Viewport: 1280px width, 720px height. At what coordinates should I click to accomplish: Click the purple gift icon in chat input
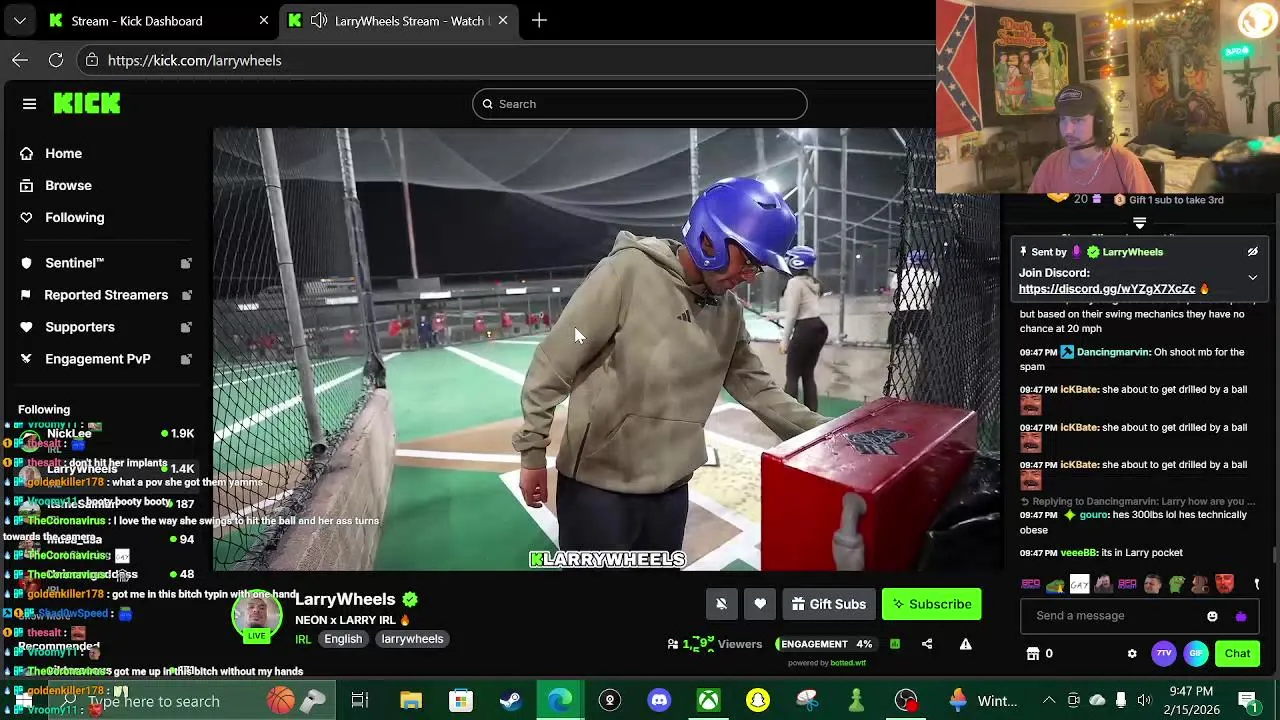pos(1241,616)
